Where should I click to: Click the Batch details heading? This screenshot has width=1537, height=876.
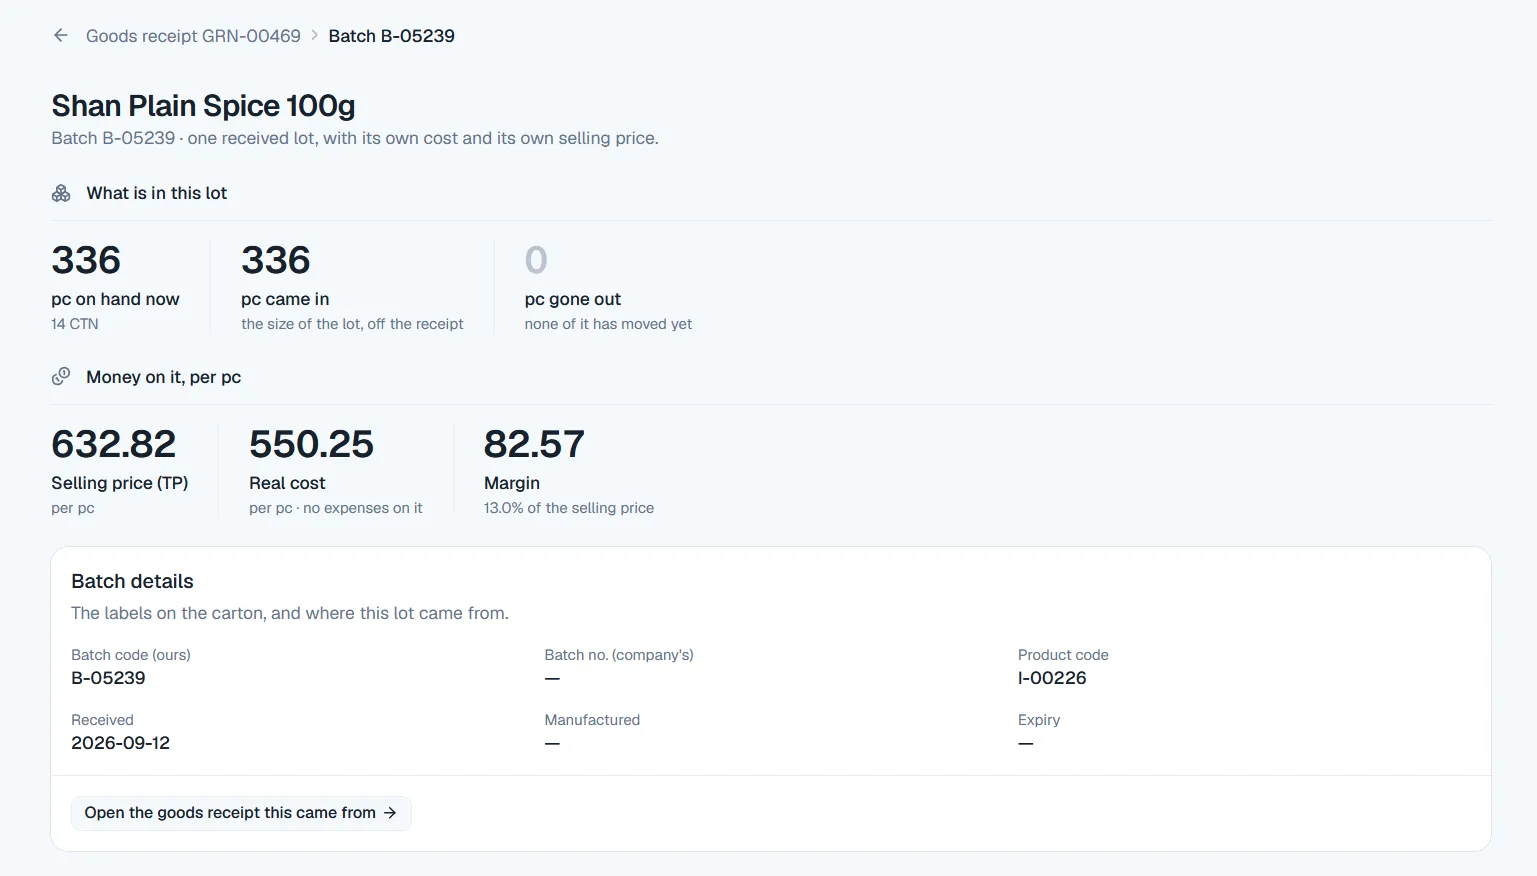[132, 582]
